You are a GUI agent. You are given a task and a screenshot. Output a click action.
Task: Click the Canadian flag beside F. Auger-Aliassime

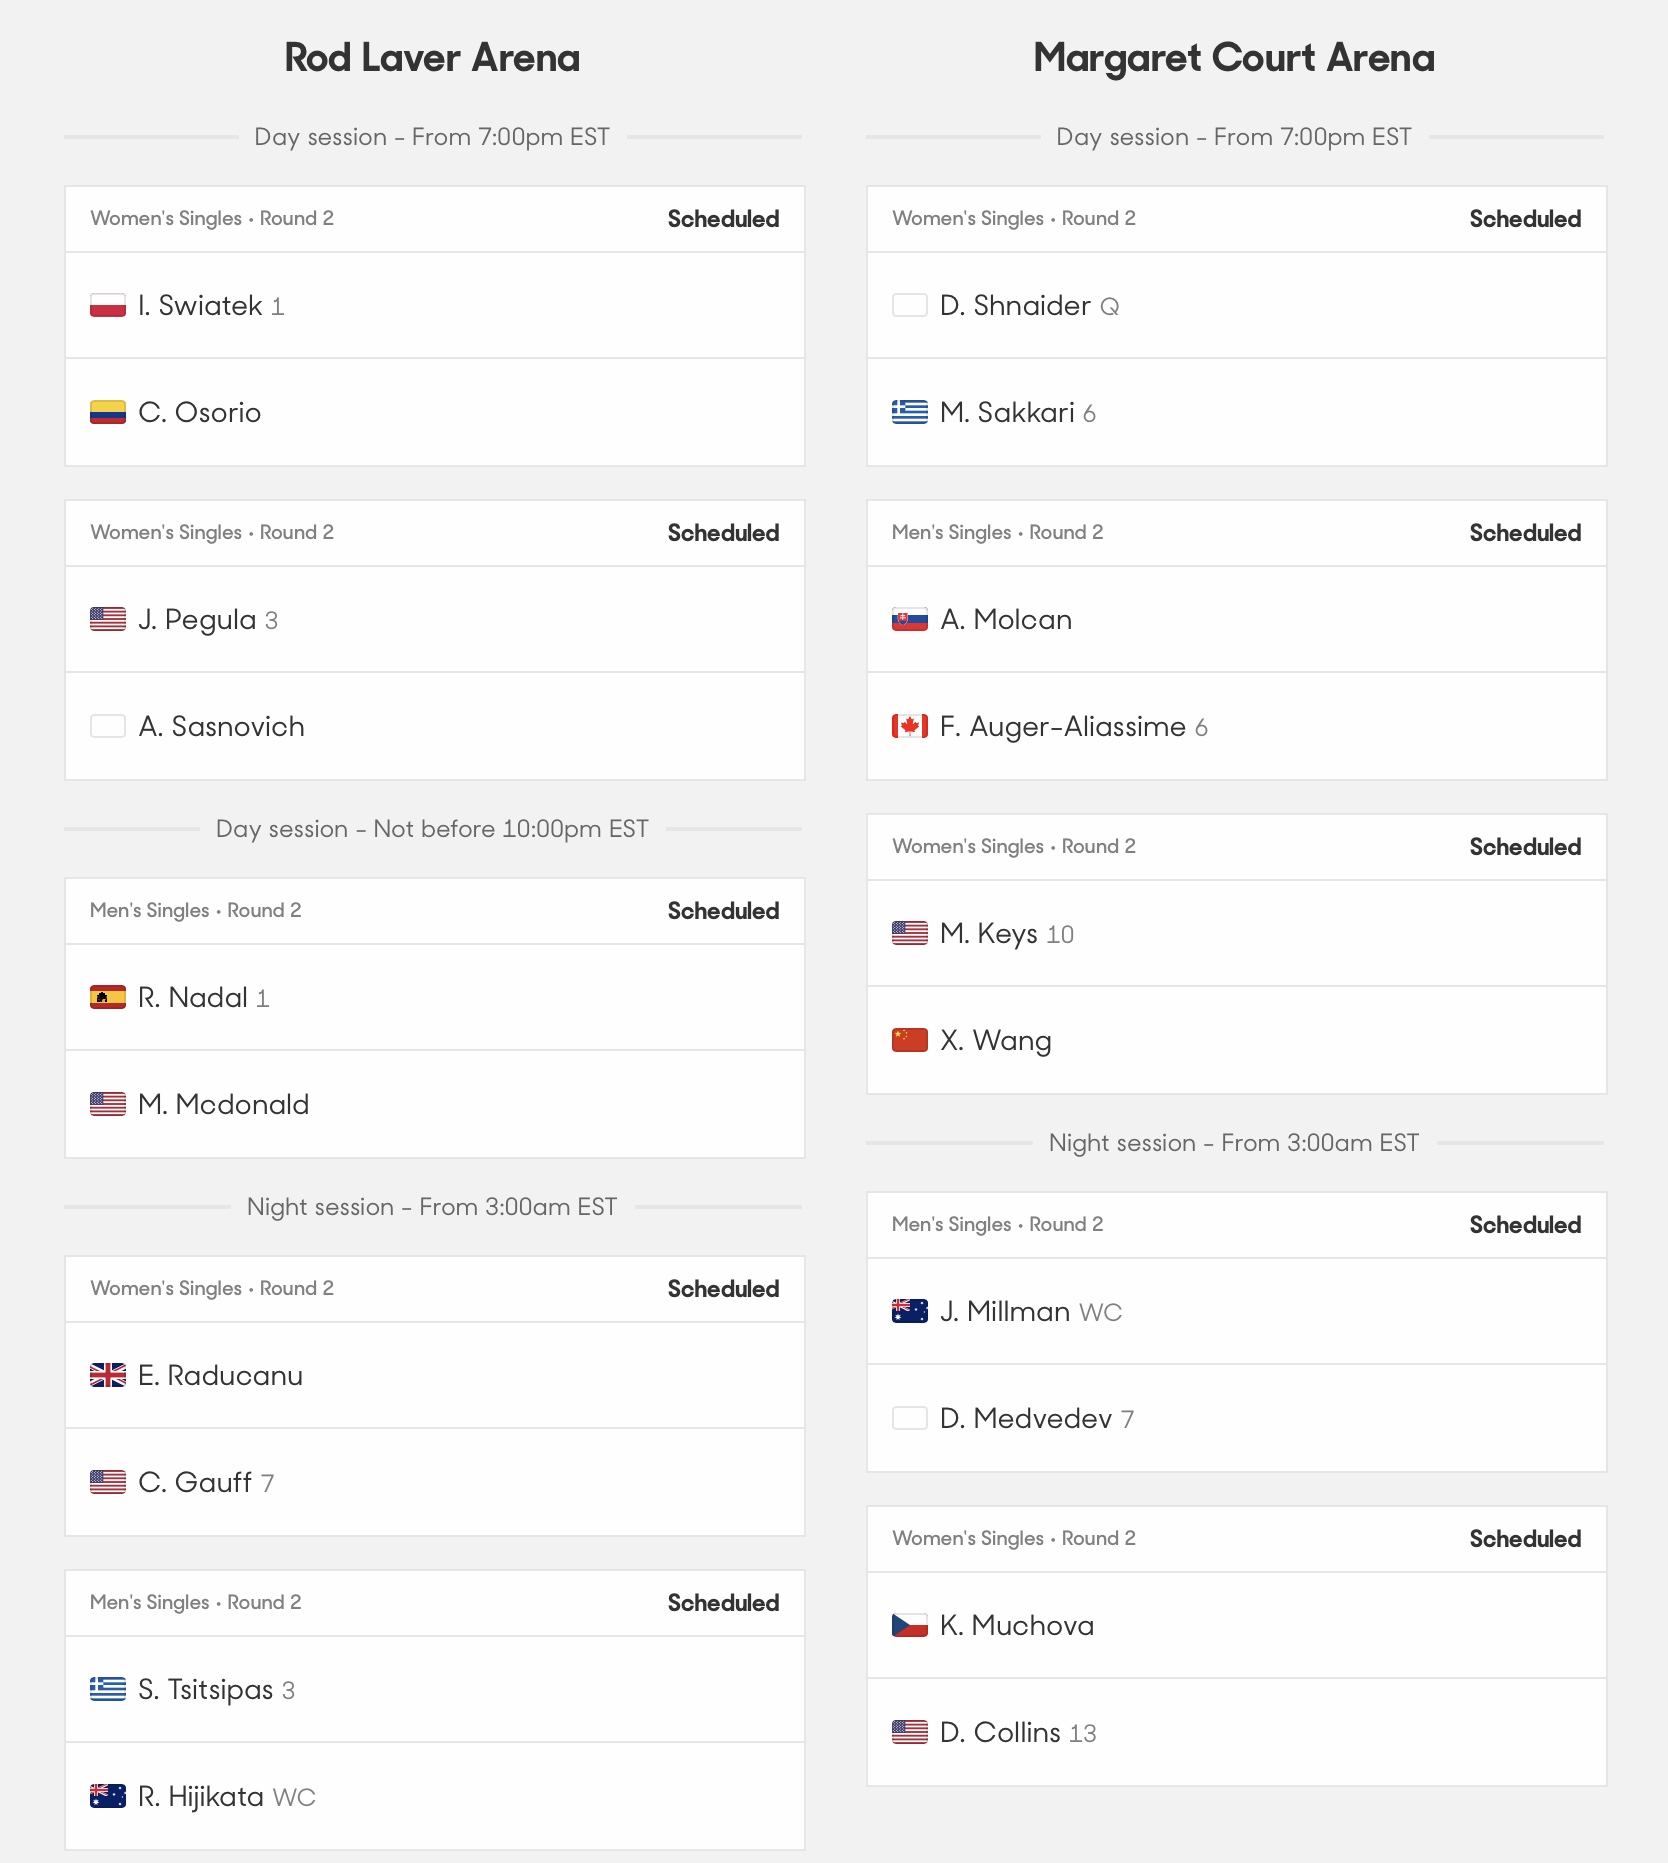point(910,726)
